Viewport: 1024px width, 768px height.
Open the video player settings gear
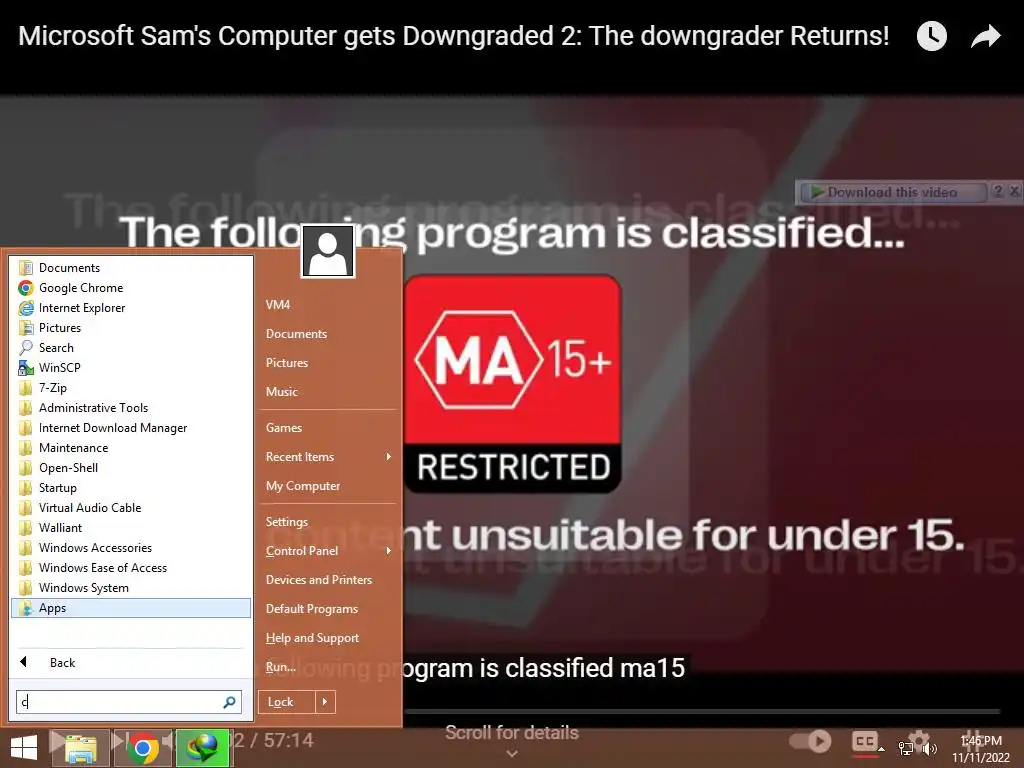918,741
